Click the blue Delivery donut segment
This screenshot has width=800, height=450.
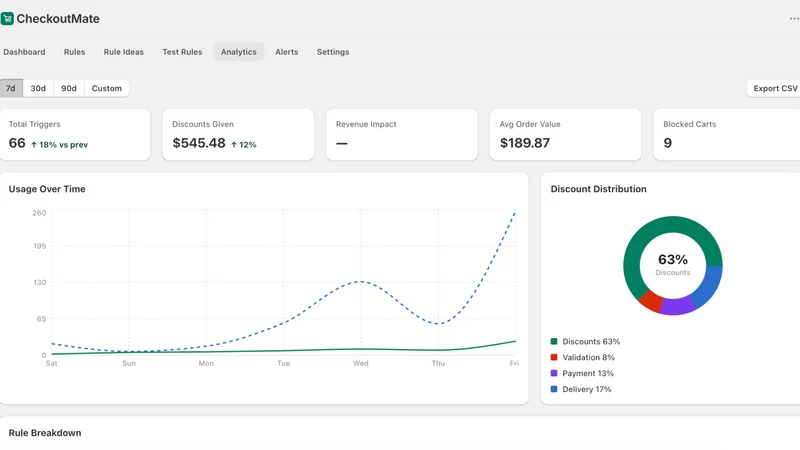709,286
